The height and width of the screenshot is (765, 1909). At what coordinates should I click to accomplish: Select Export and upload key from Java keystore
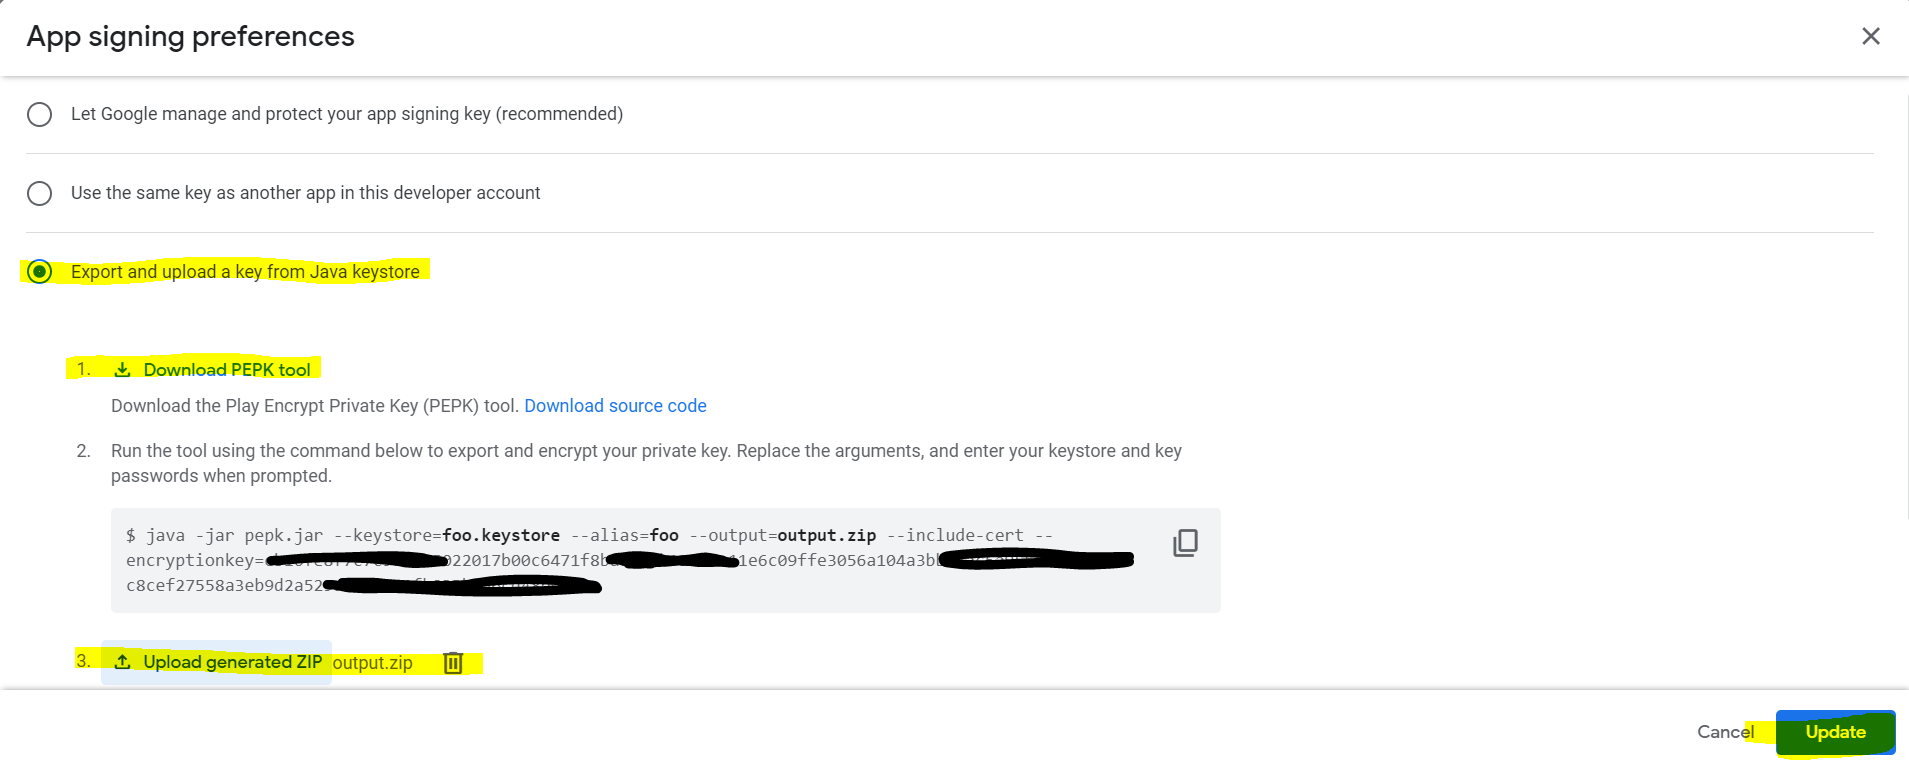pyautogui.click(x=40, y=272)
